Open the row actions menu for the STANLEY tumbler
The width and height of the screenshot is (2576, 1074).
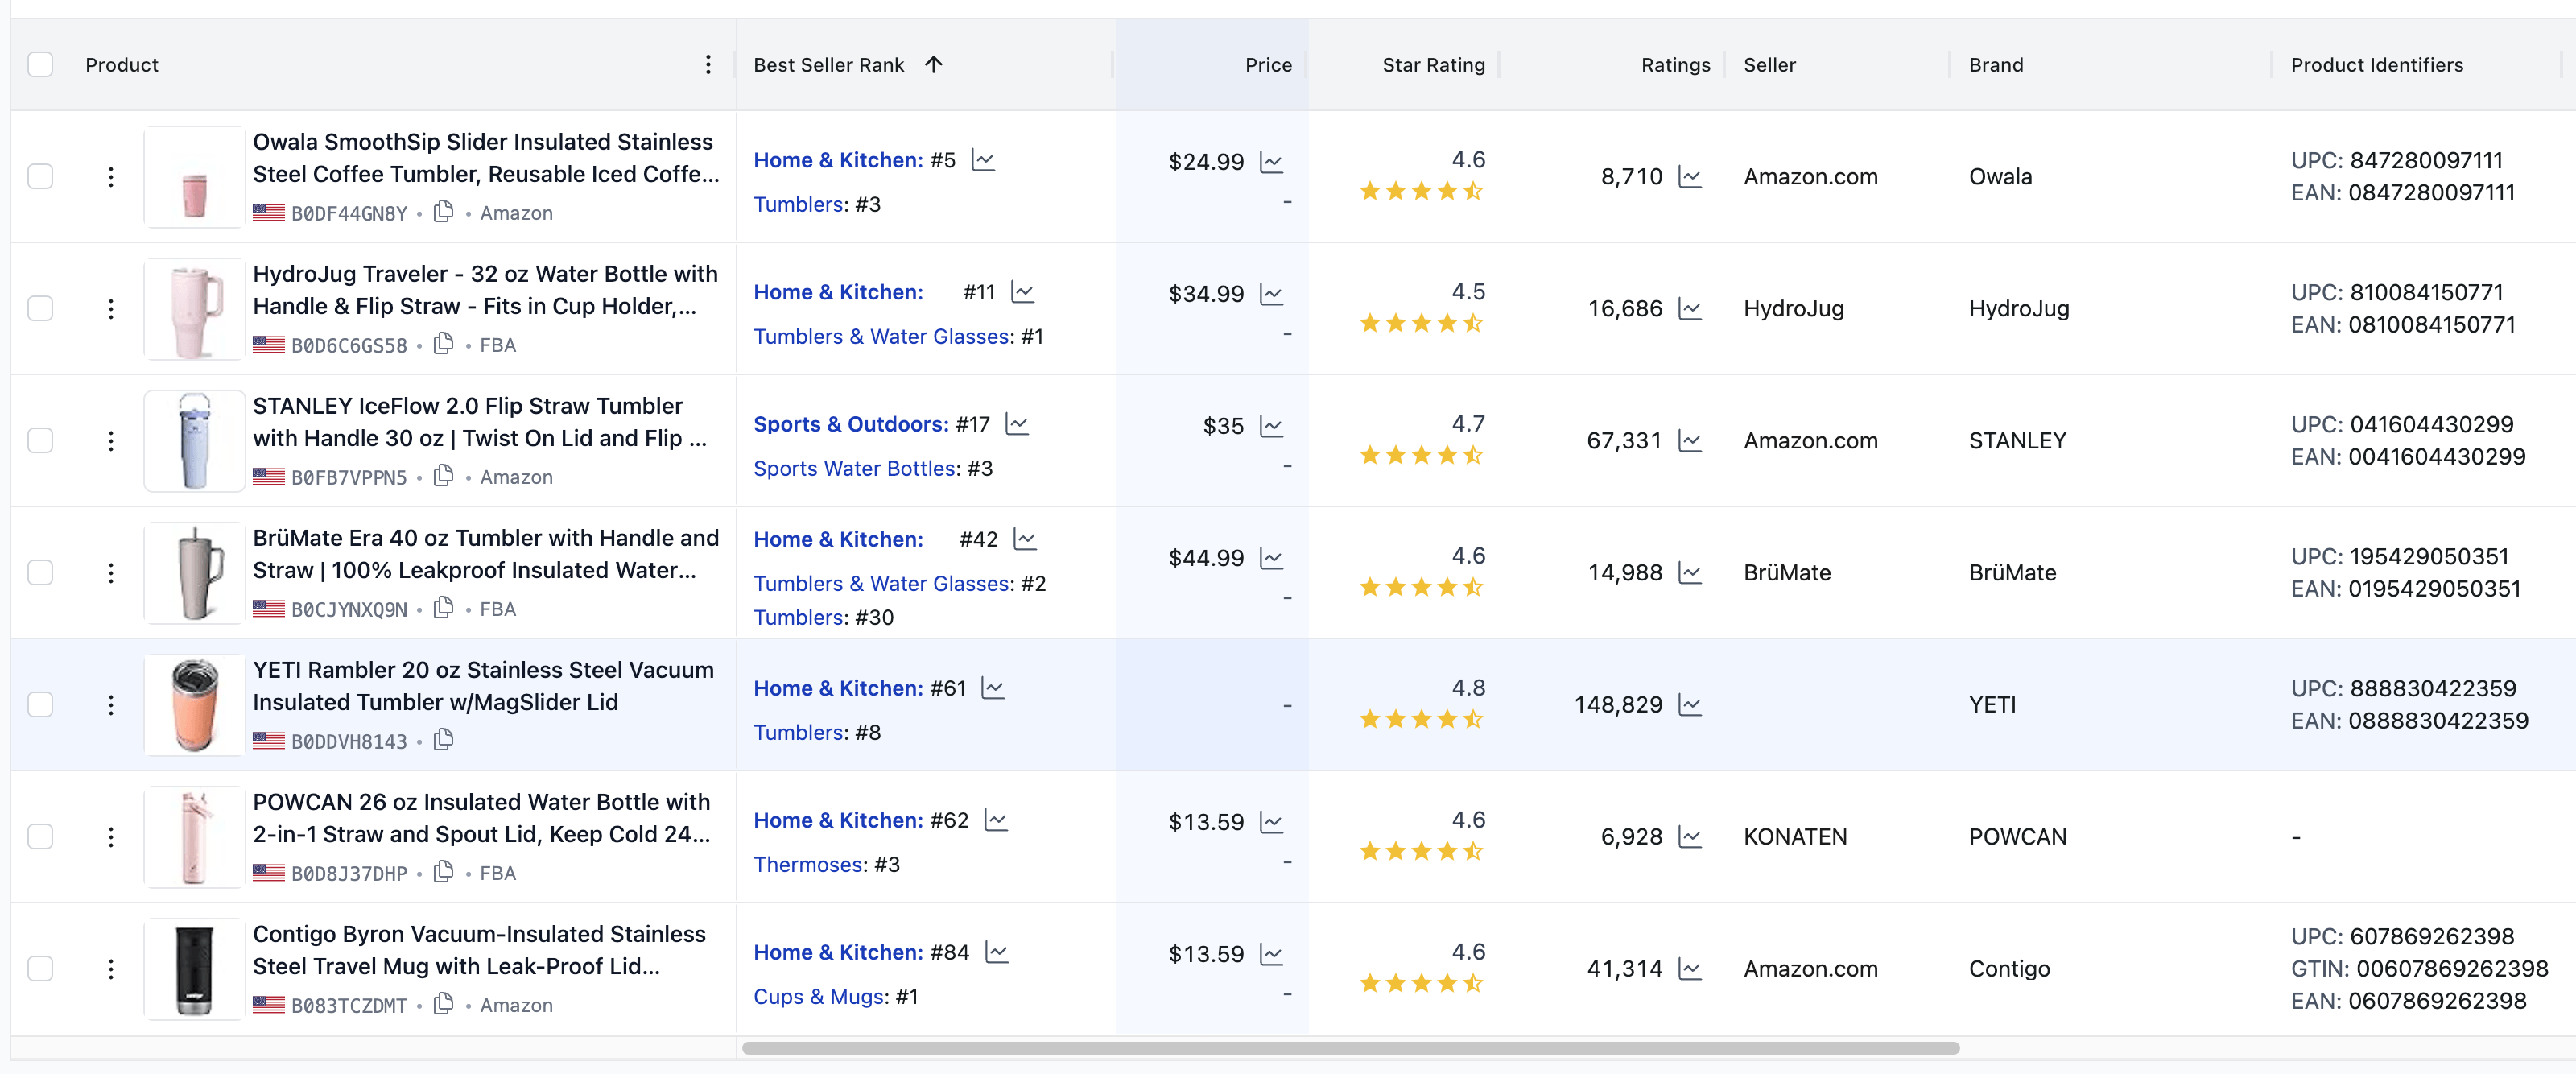[x=110, y=440]
